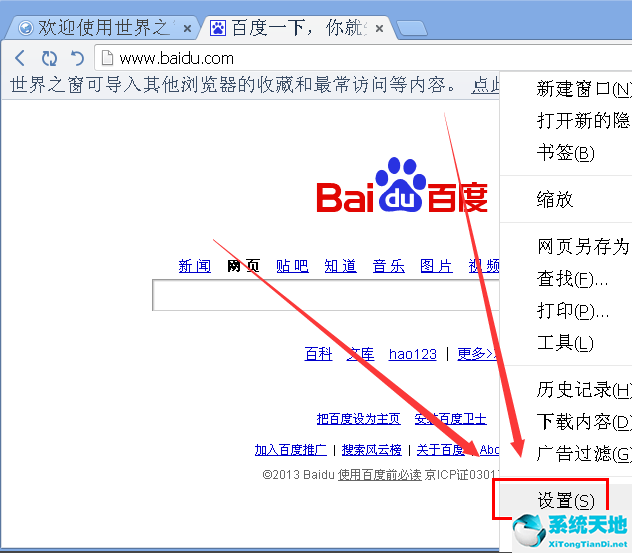Choose 查找(F)... in the menu
Screen dimensions: 632x553
coord(566,279)
